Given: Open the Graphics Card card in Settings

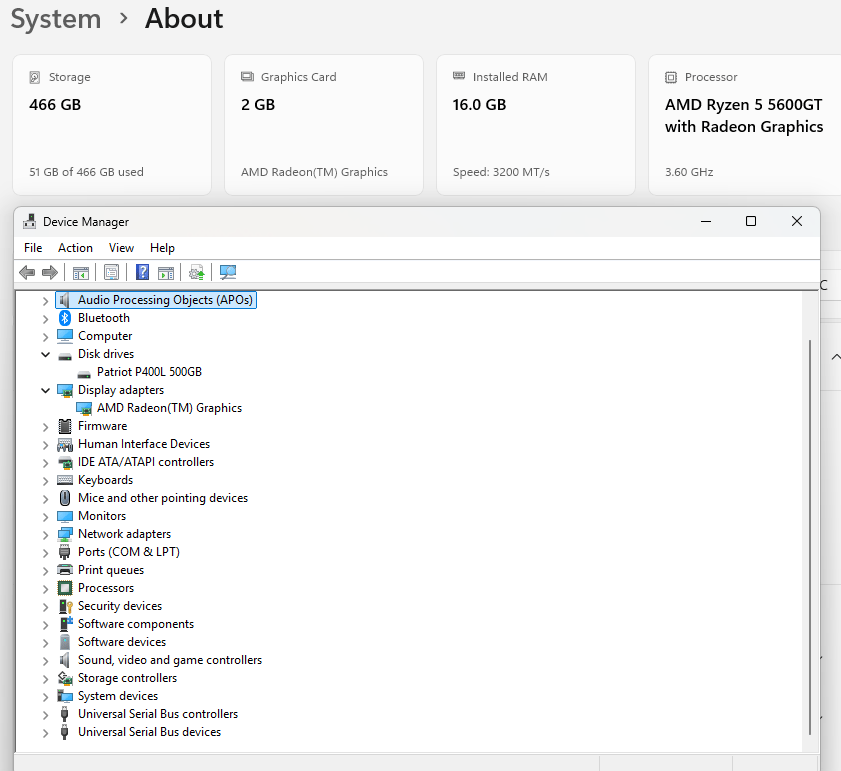Looking at the screenshot, I should click(324, 125).
